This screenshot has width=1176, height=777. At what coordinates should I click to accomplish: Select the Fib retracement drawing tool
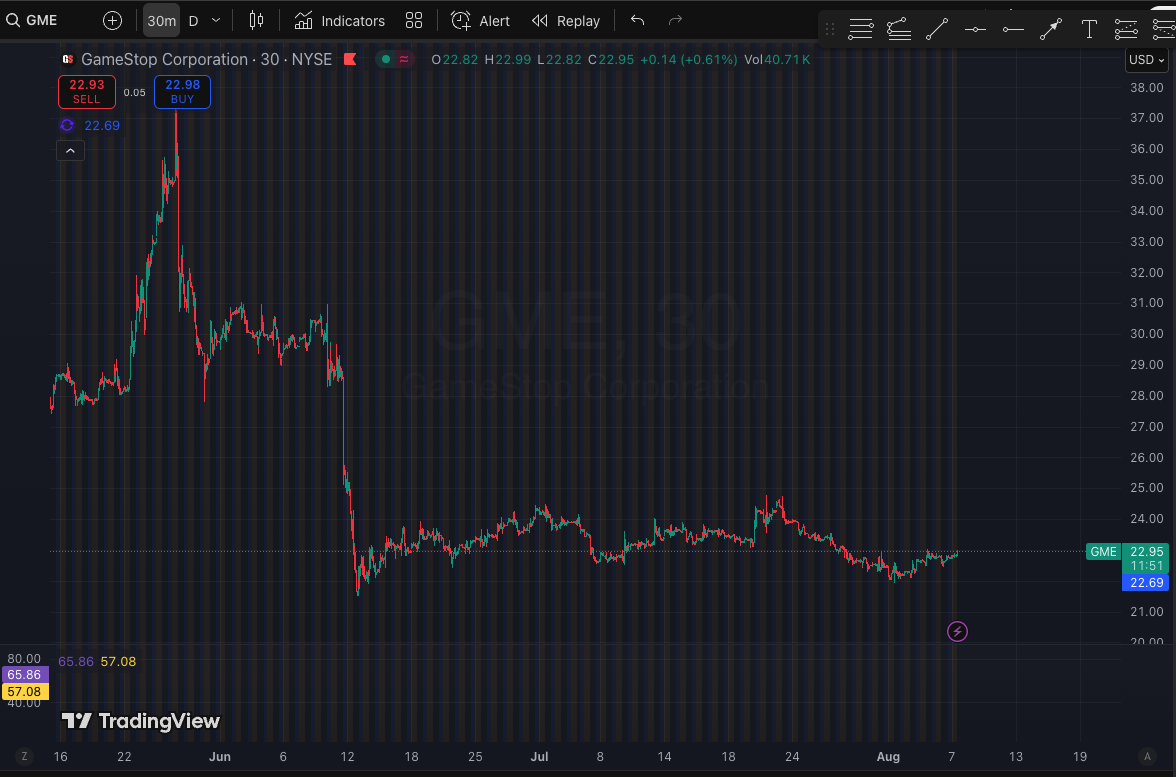[x=860, y=29]
